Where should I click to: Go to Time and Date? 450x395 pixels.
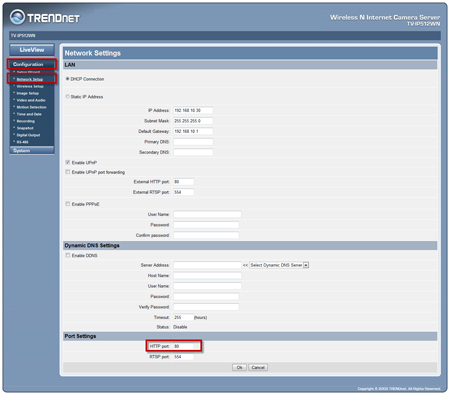coord(29,114)
